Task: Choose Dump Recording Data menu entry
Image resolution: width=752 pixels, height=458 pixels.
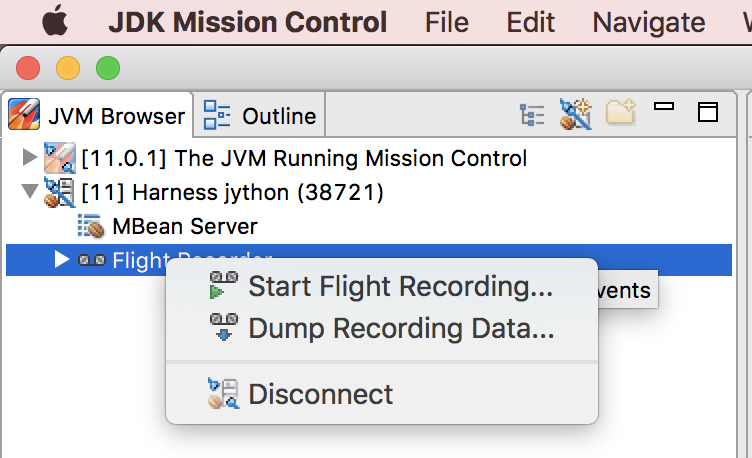Action: [401, 328]
